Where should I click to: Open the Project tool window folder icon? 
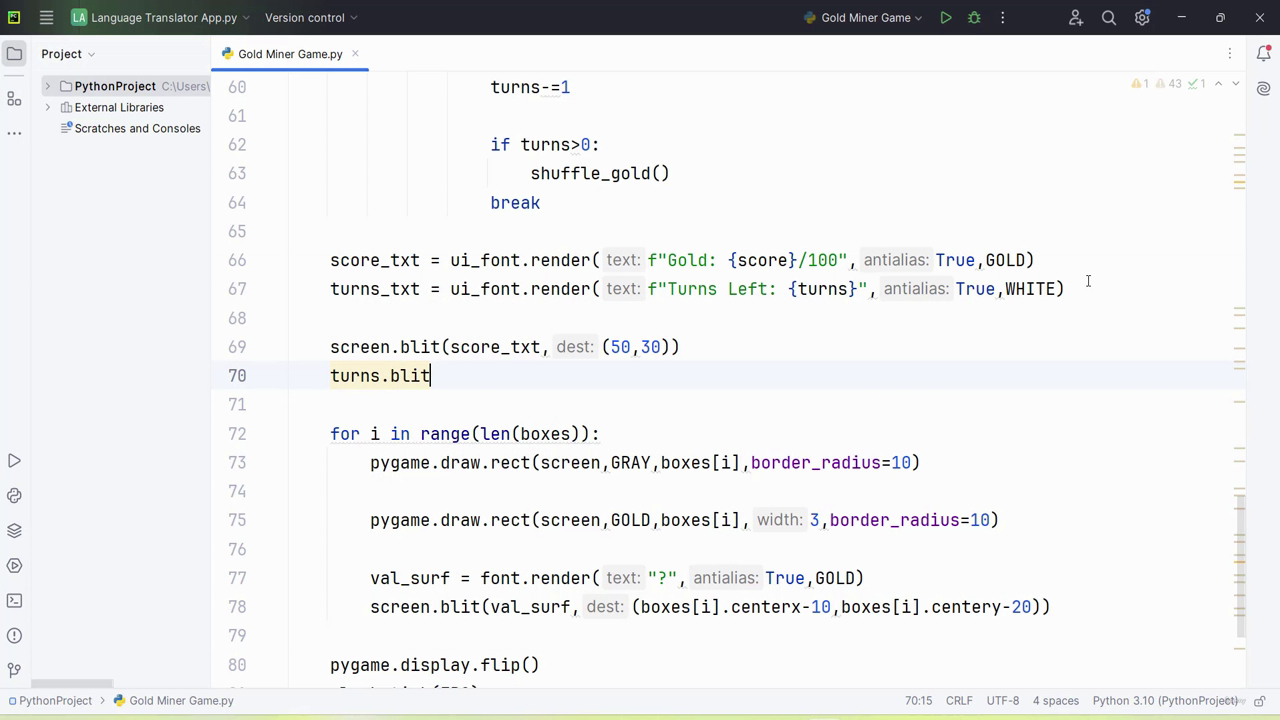[14, 54]
